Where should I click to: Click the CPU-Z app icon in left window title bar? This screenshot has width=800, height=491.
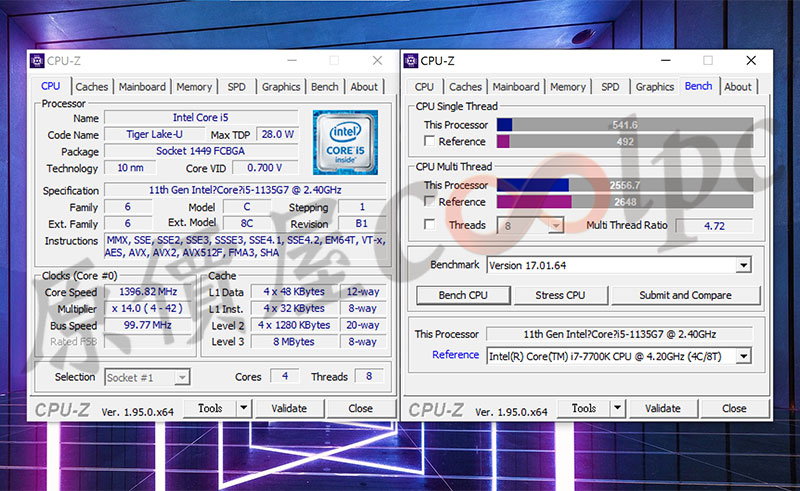click(x=37, y=61)
